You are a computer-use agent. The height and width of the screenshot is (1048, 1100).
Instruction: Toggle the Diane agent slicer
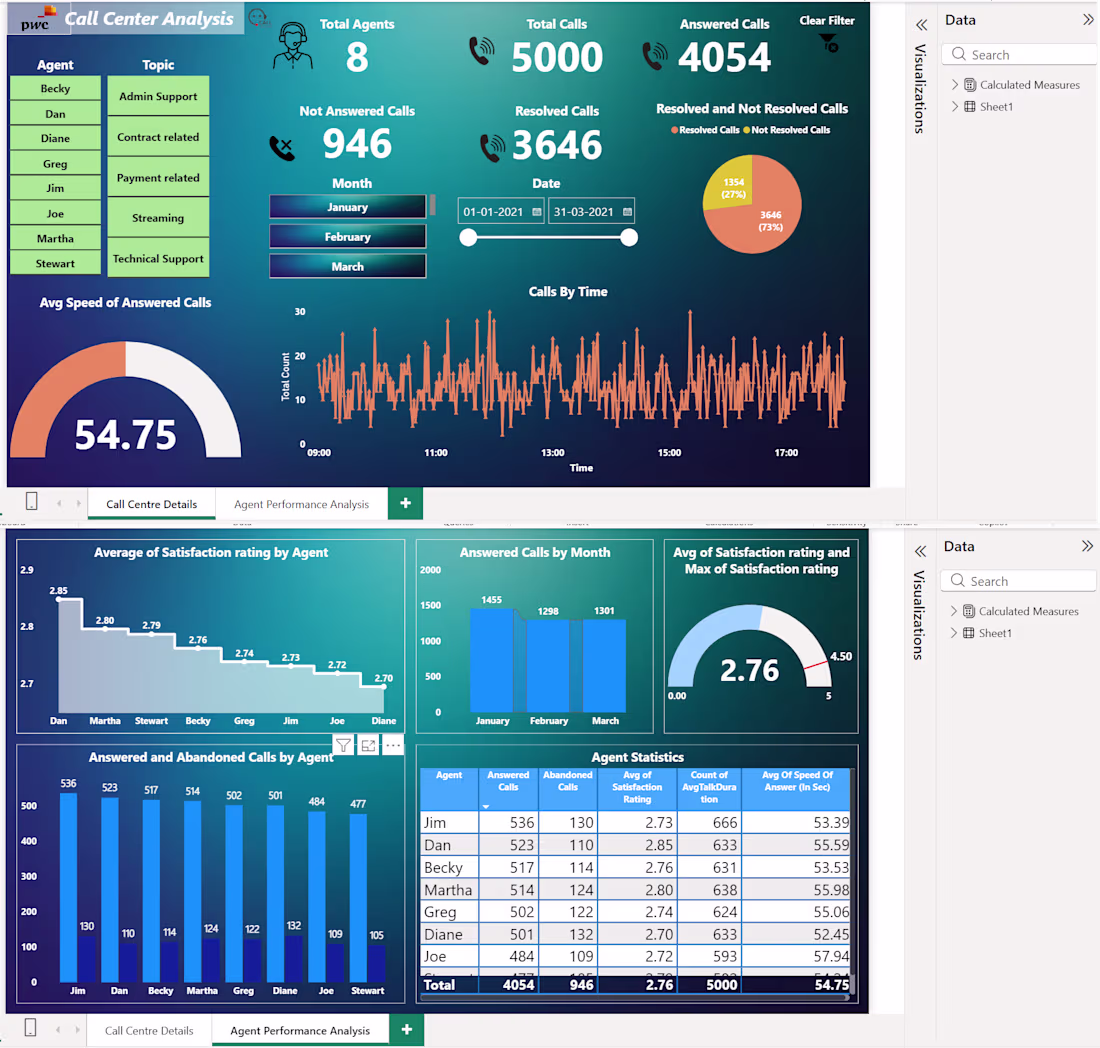click(55, 138)
